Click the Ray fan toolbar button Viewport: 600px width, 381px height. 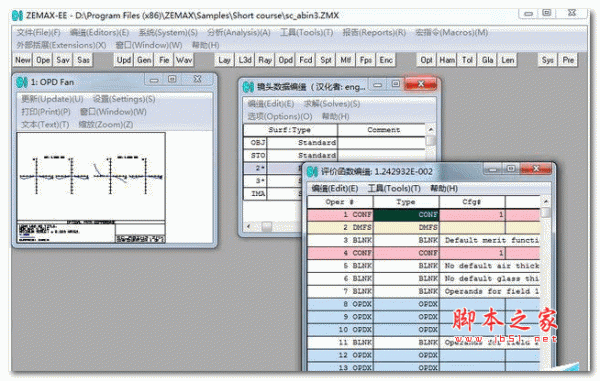click(x=265, y=60)
